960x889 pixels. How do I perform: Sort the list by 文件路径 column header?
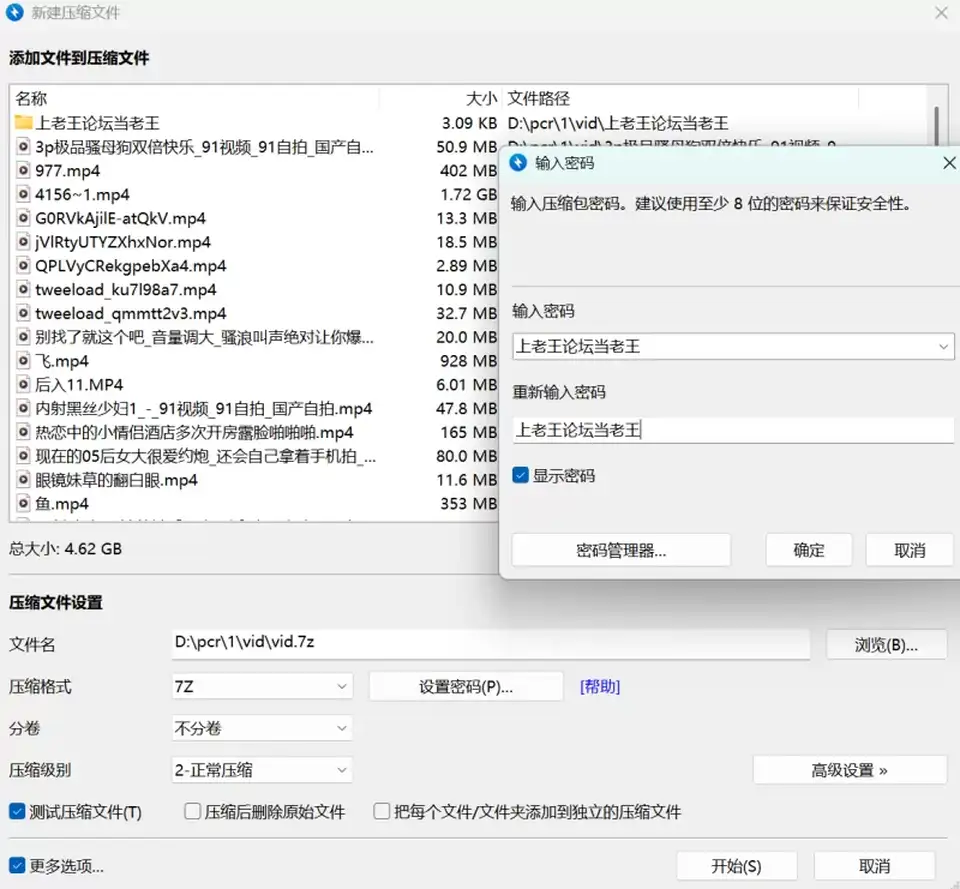click(x=680, y=98)
